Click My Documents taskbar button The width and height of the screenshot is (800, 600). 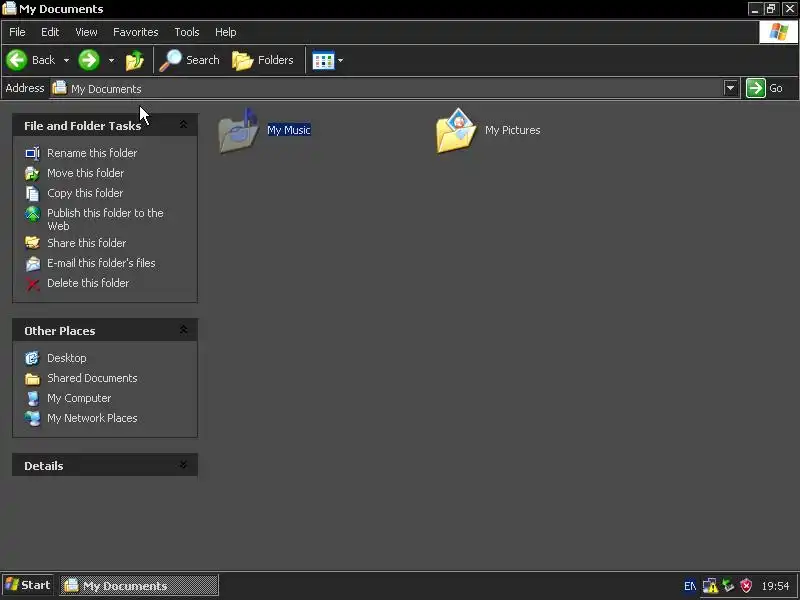139,585
